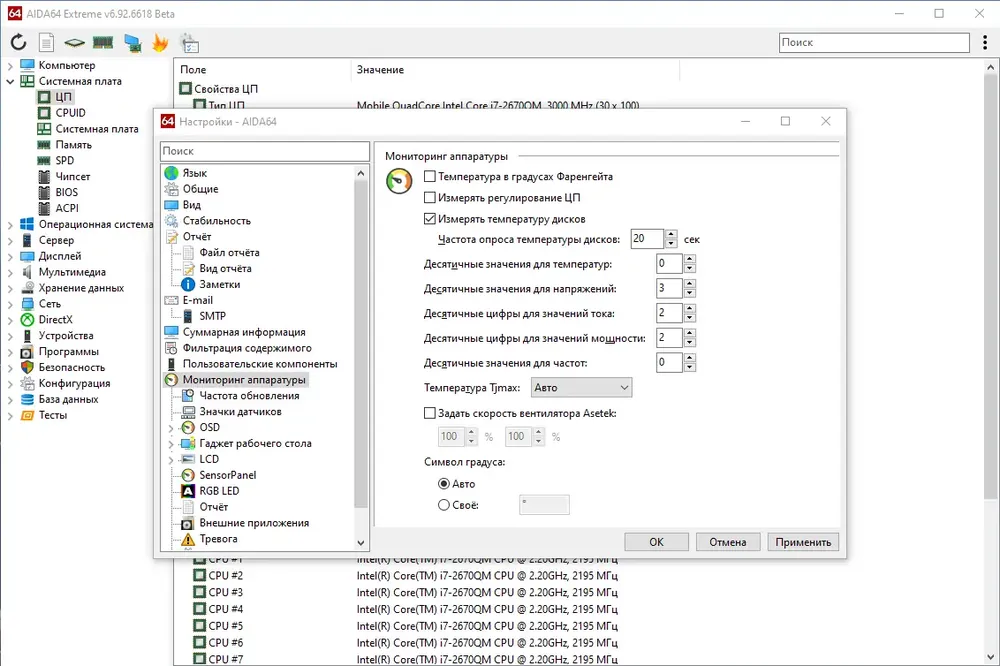The image size is (1000, 666).
Task: Click the Отмена button
Action: click(x=728, y=542)
